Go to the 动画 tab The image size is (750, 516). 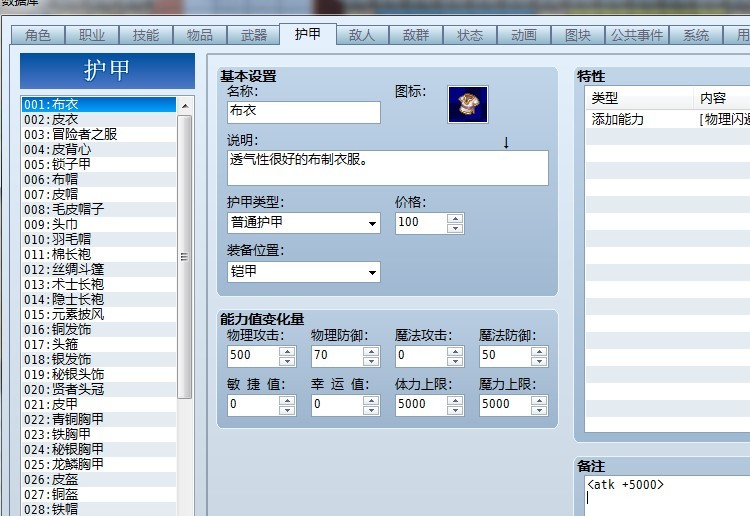pos(524,35)
